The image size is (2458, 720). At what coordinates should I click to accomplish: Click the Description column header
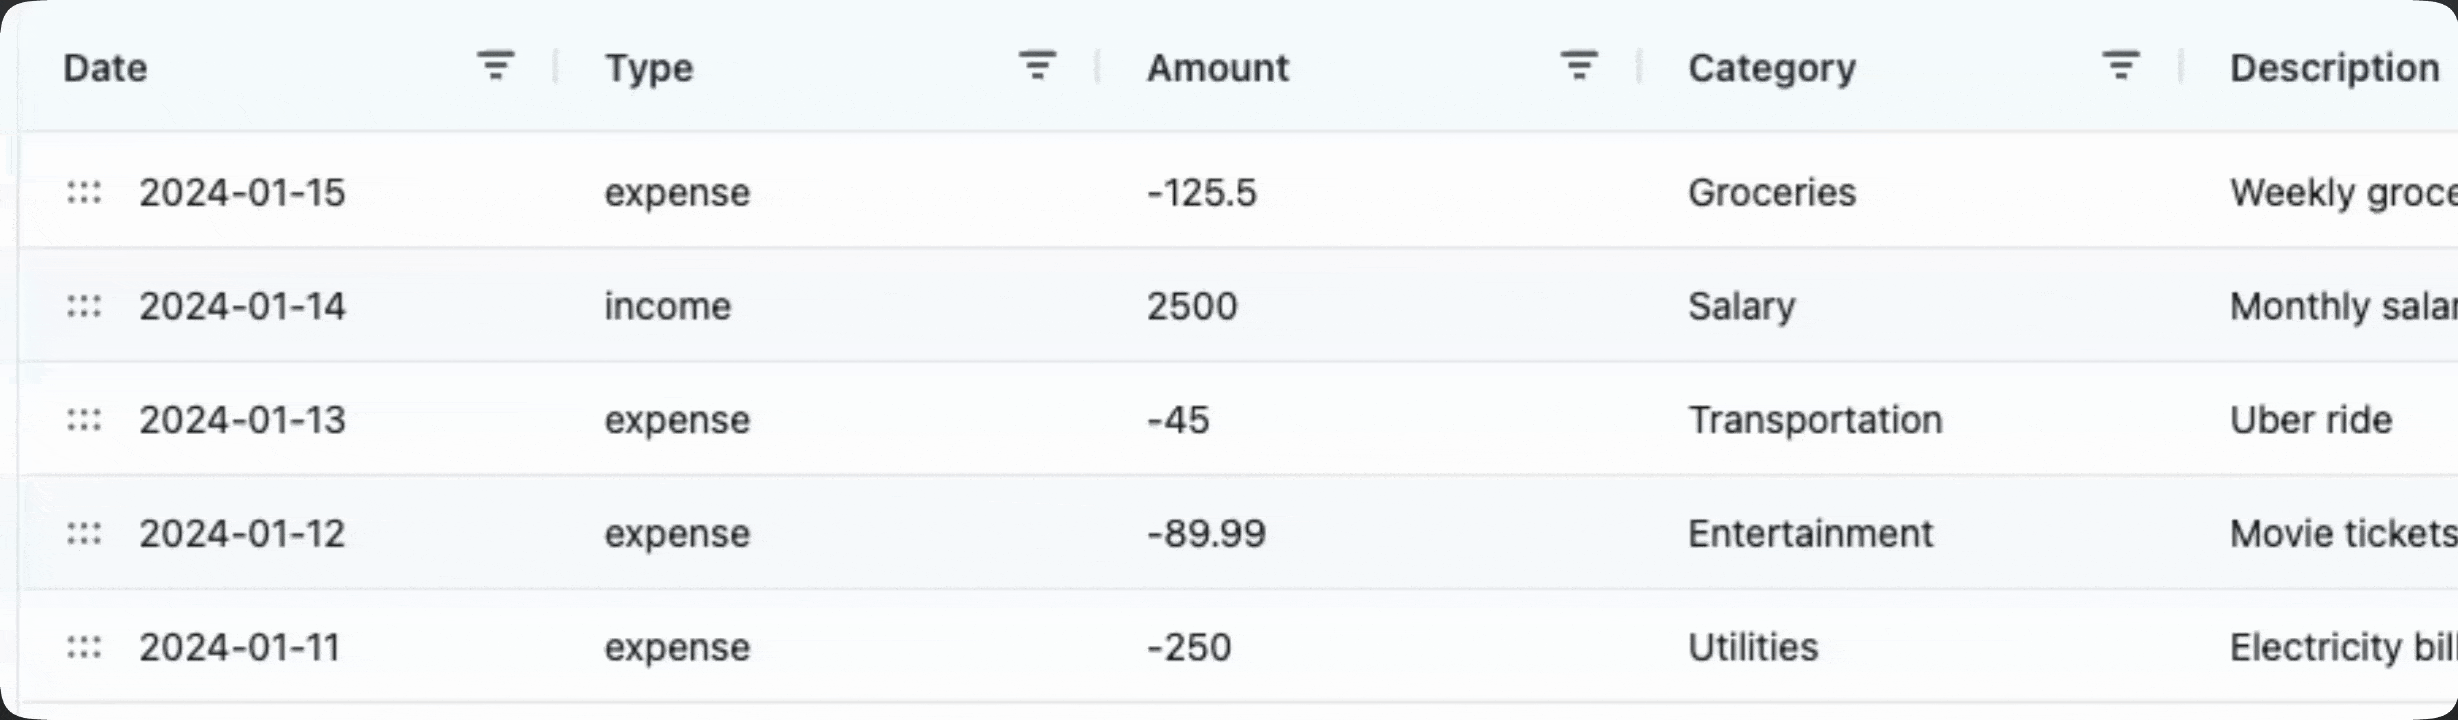(2334, 68)
